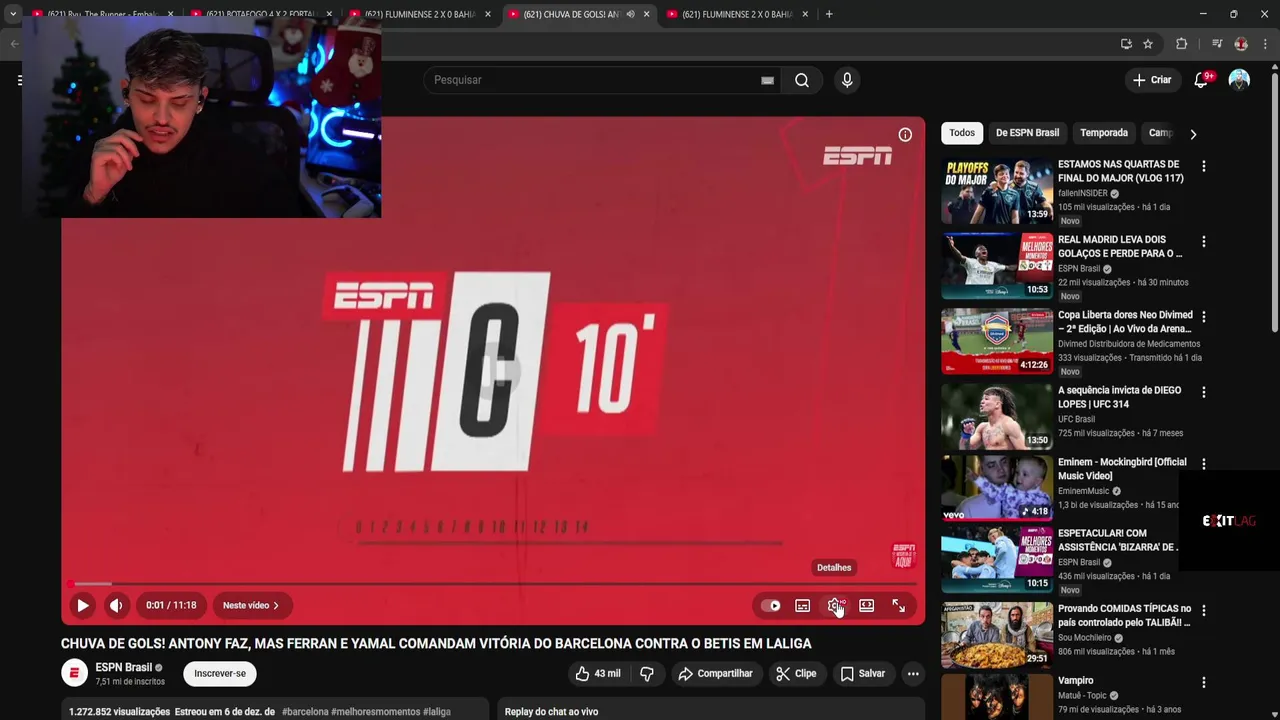
Task: Open more actions under the video
Action: pos(913,674)
